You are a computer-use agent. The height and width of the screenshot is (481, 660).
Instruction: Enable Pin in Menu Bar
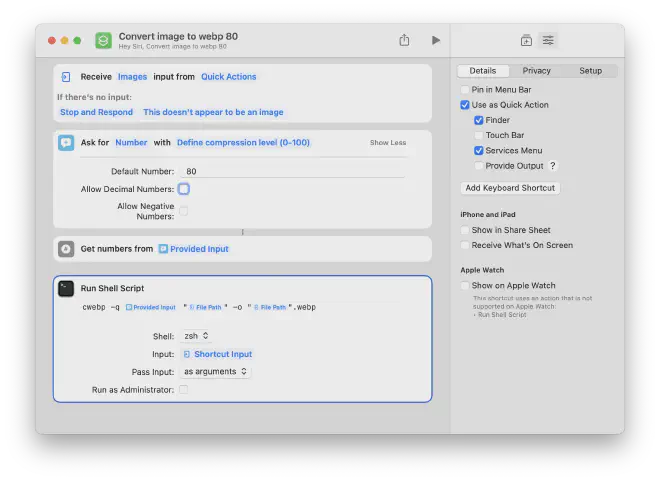[x=465, y=90]
